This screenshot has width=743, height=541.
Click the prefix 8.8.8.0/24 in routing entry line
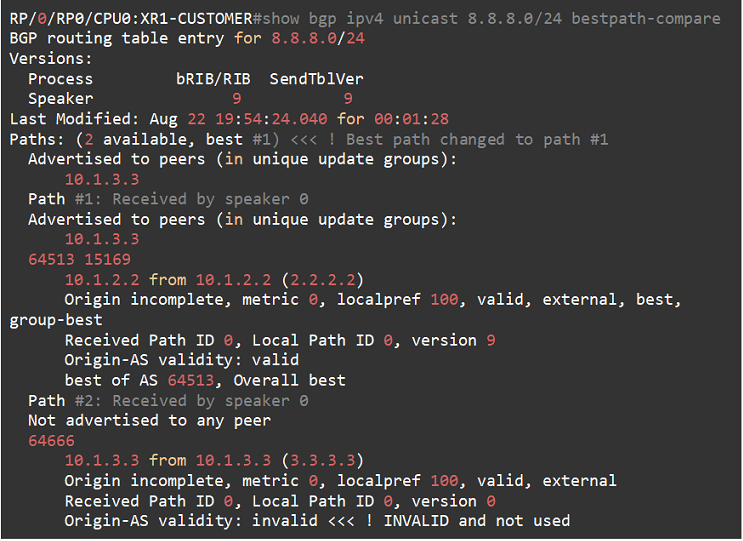(318, 38)
